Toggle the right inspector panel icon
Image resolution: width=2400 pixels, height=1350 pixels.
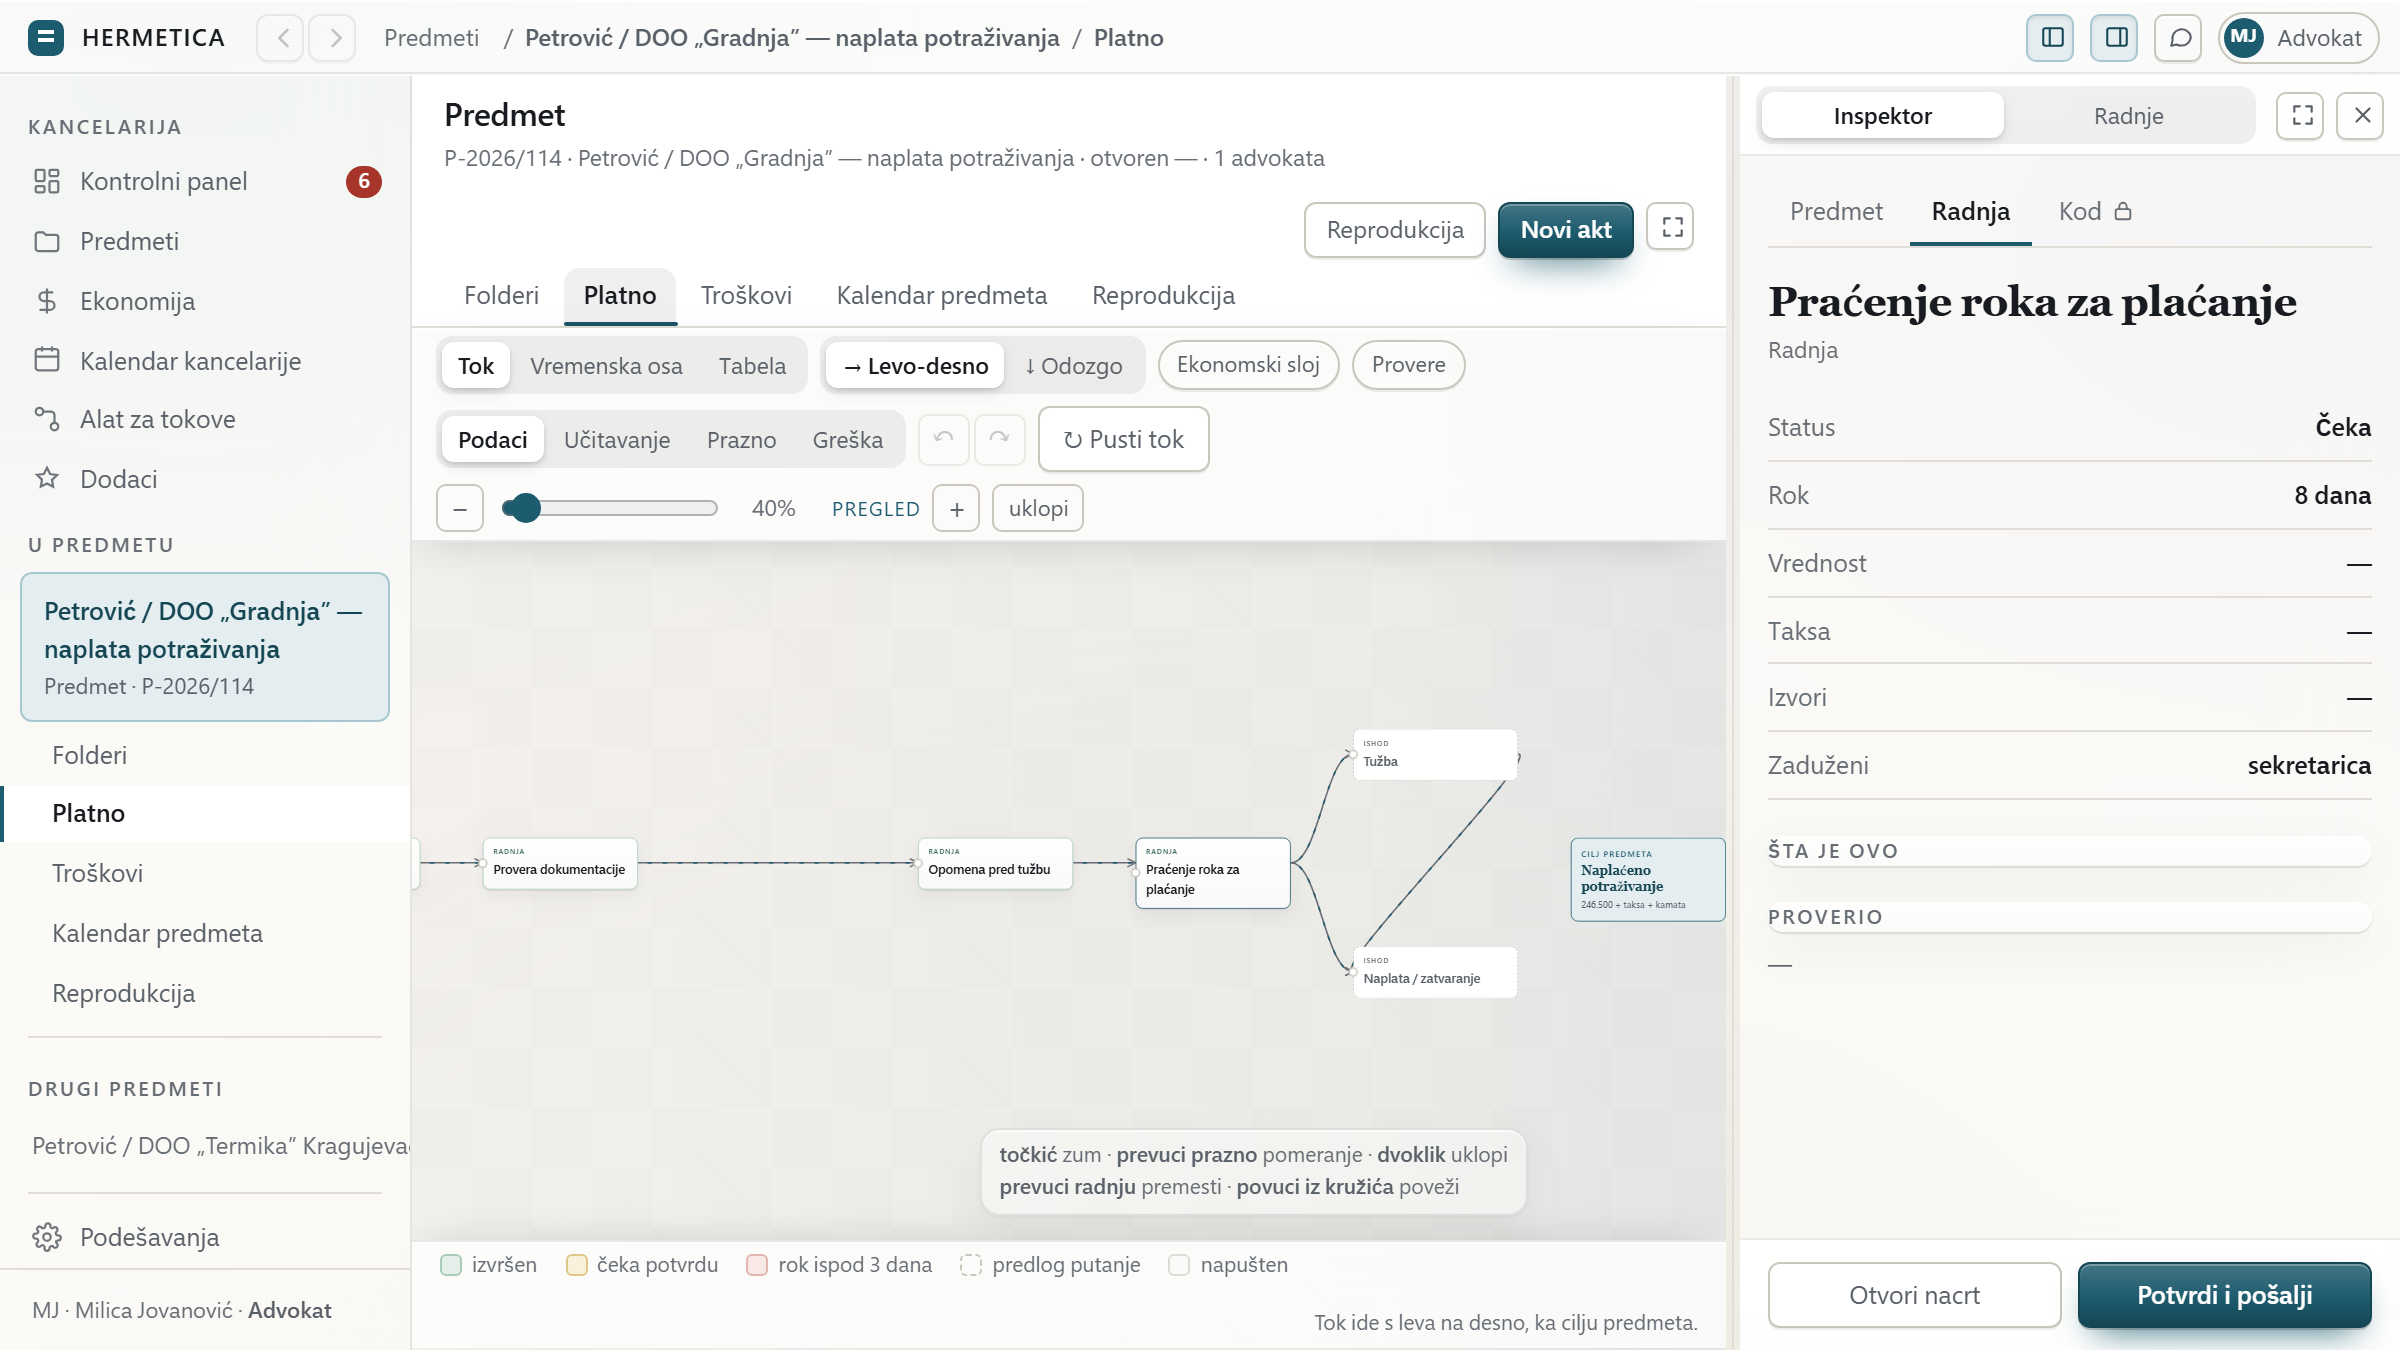(2115, 38)
